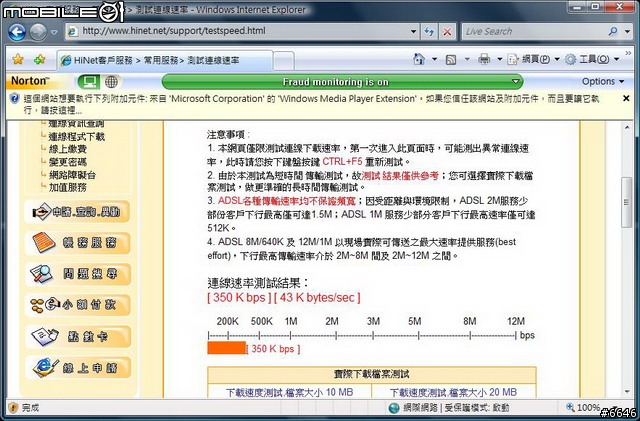
Task: Open the search provider dropdown arrow
Action: (x=627, y=31)
